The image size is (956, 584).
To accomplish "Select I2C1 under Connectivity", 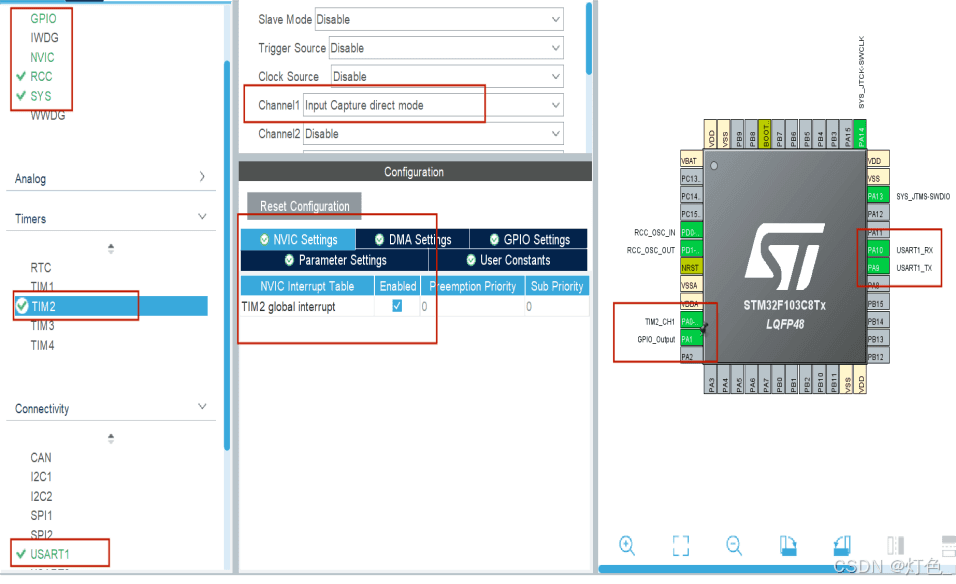I will [x=41, y=477].
